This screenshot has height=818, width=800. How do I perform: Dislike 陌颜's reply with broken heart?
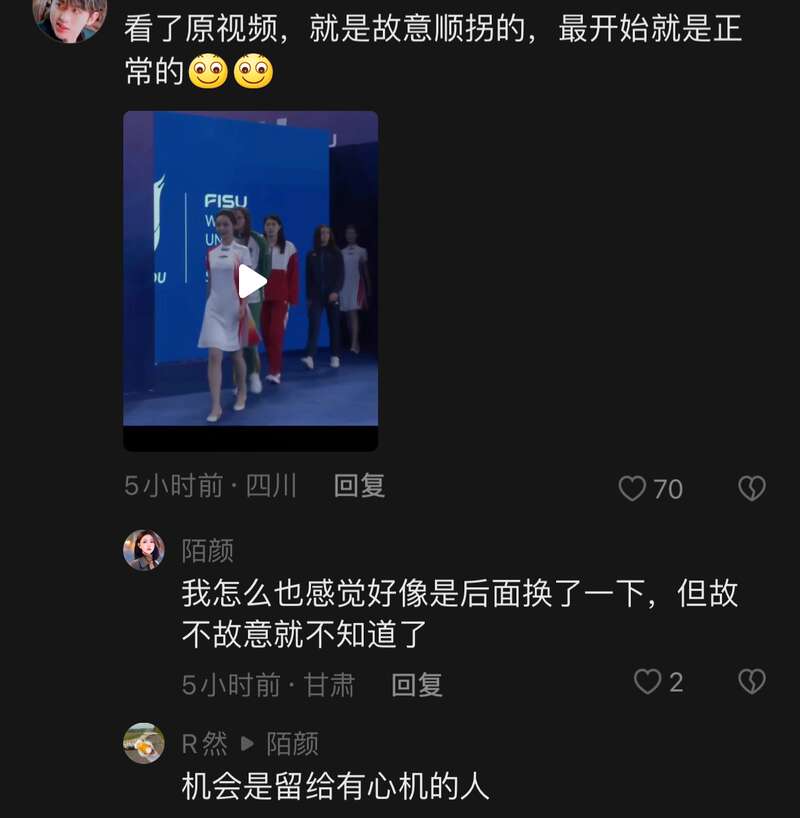(x=752, y=681)
